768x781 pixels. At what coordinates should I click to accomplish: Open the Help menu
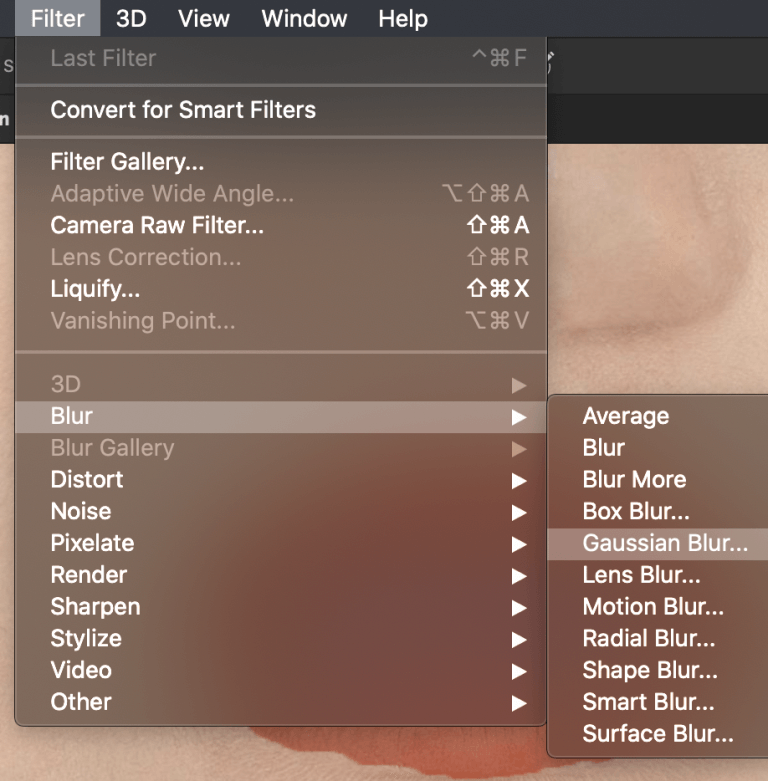pos(402,18)
